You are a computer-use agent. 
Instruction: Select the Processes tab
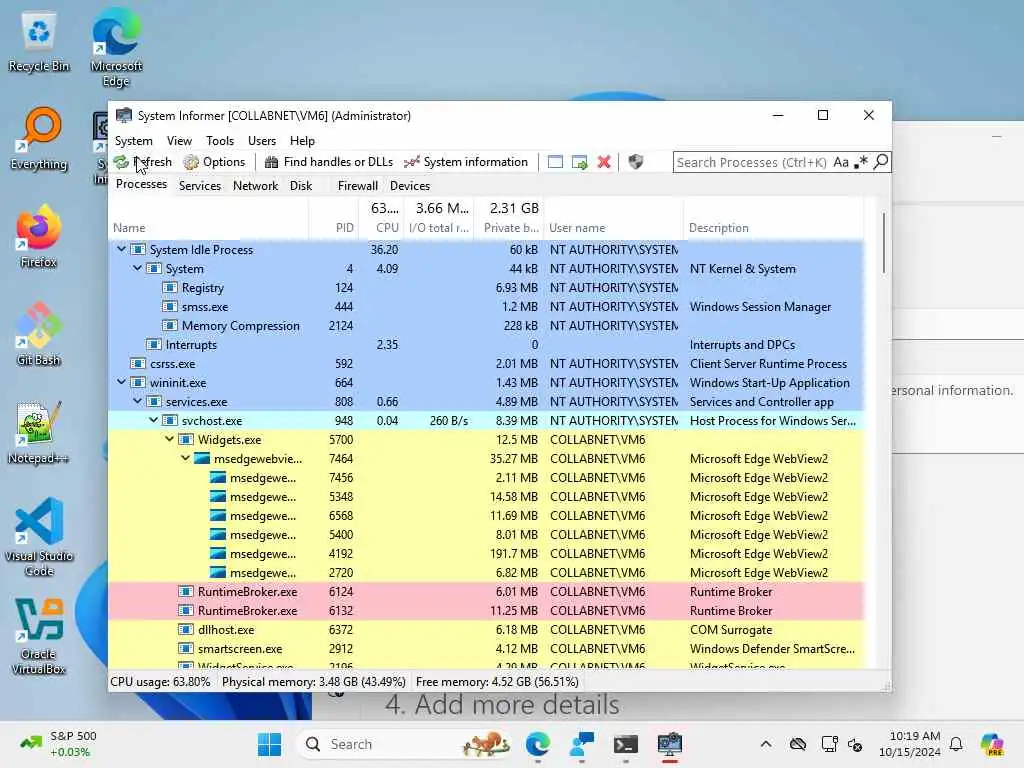point(141,184)
